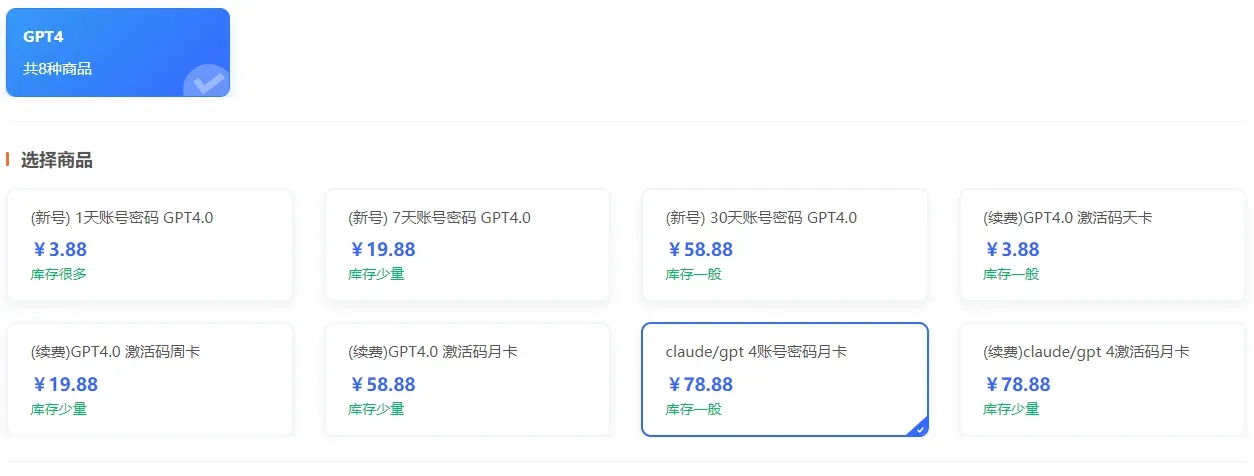Click the ¥19.88 price on 7天账号密码 card

click(382, 249)
